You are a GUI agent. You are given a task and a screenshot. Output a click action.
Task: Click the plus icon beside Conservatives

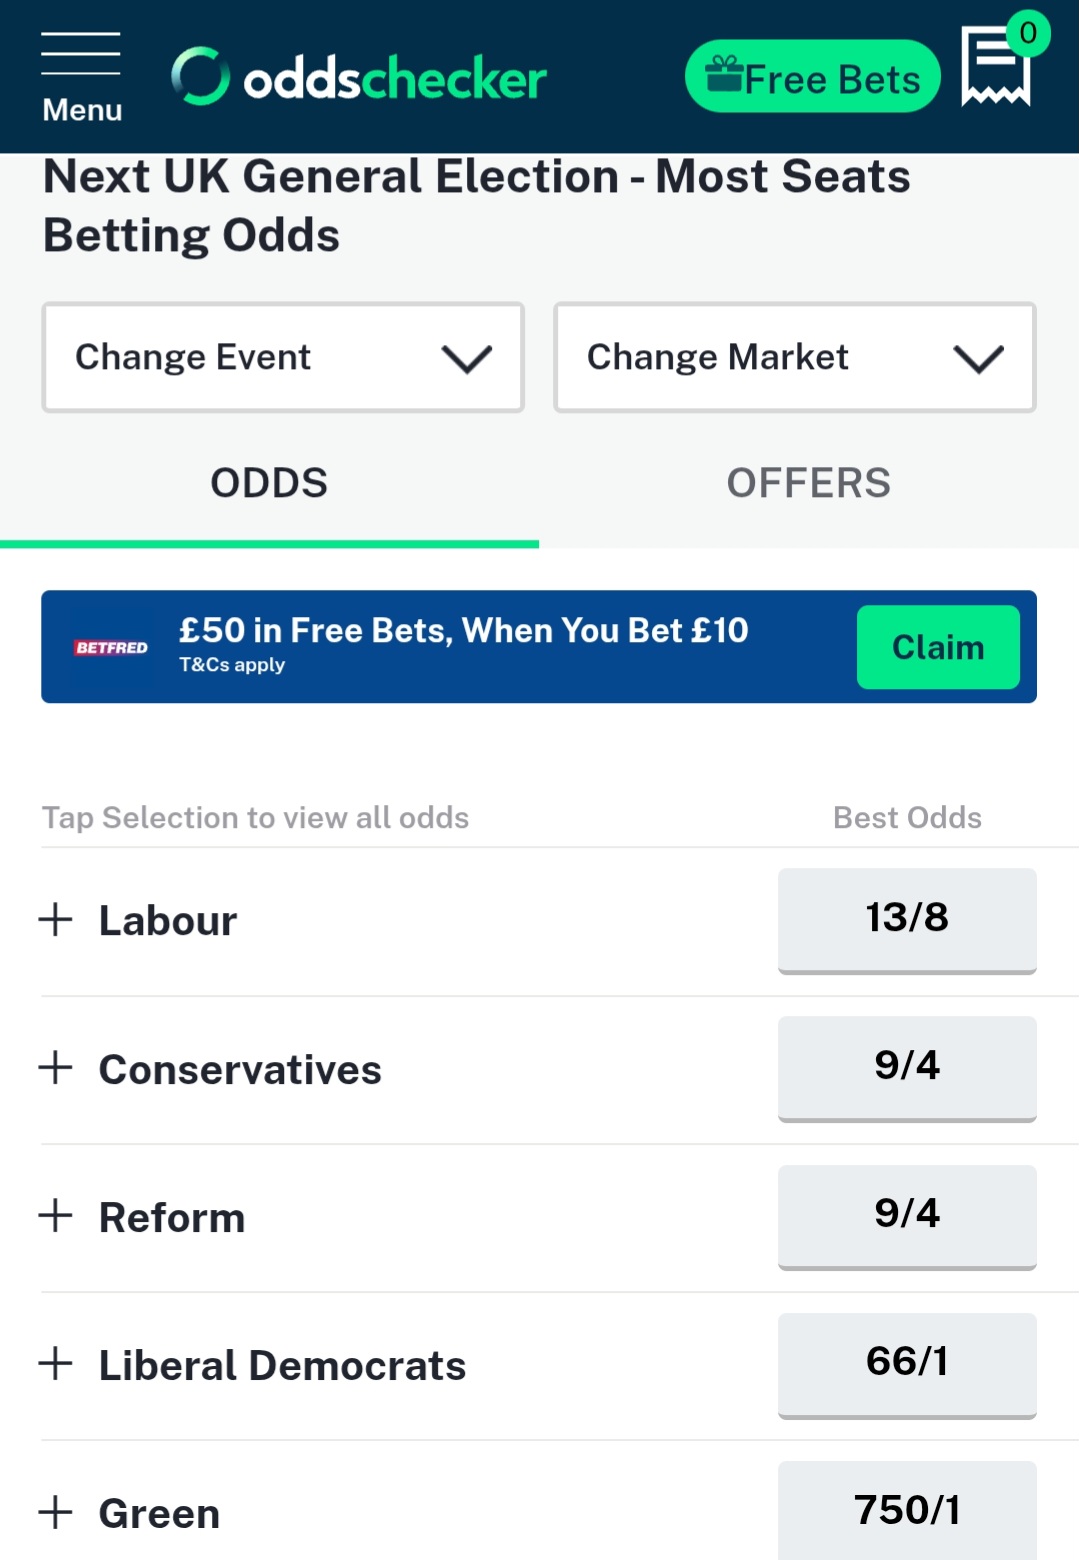coord(55,1067)
